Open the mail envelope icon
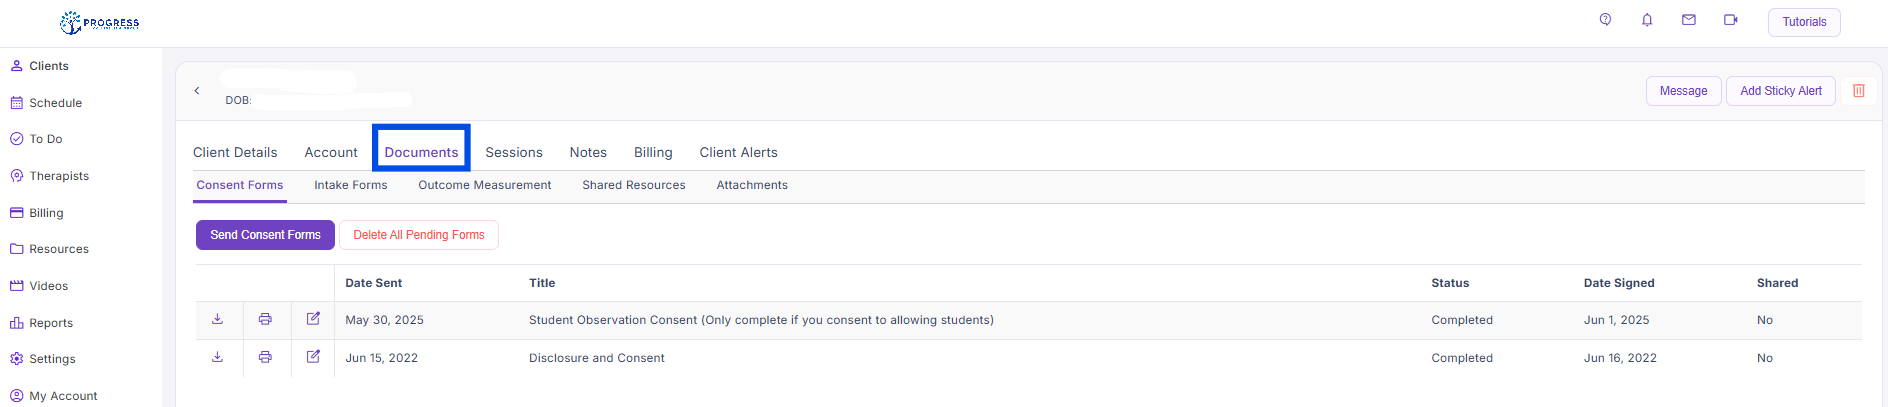Image resolution: width=1888 pixels, height=407 pixels. [x=1689, y=20]
